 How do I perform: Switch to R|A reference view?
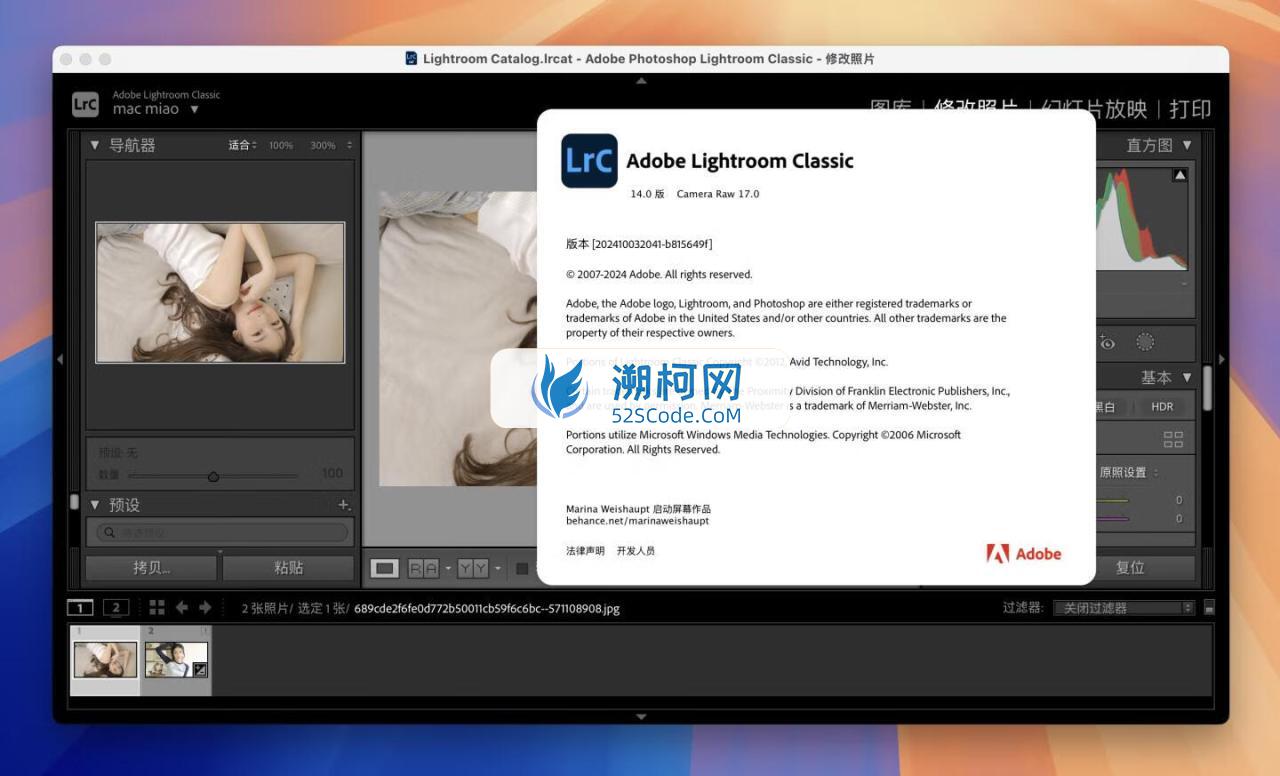[423, 568]
